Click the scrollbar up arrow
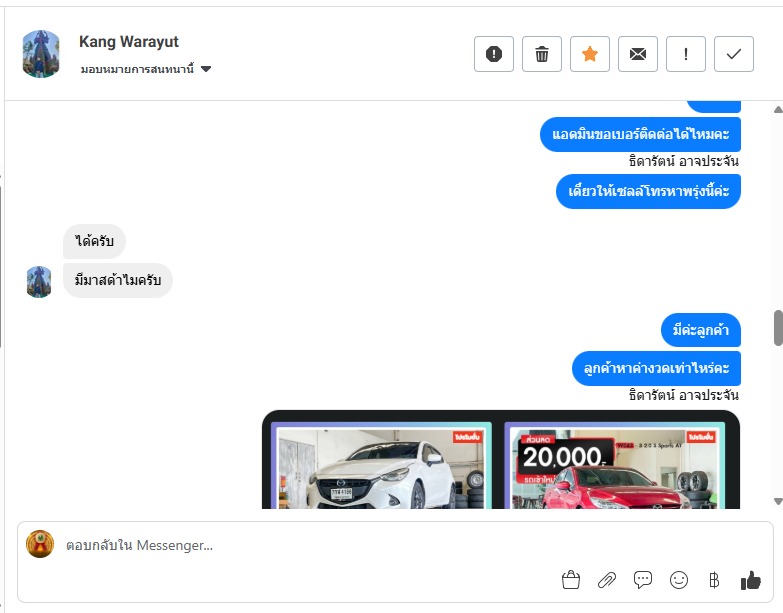 pyautogui.click(x=778, y=110)
